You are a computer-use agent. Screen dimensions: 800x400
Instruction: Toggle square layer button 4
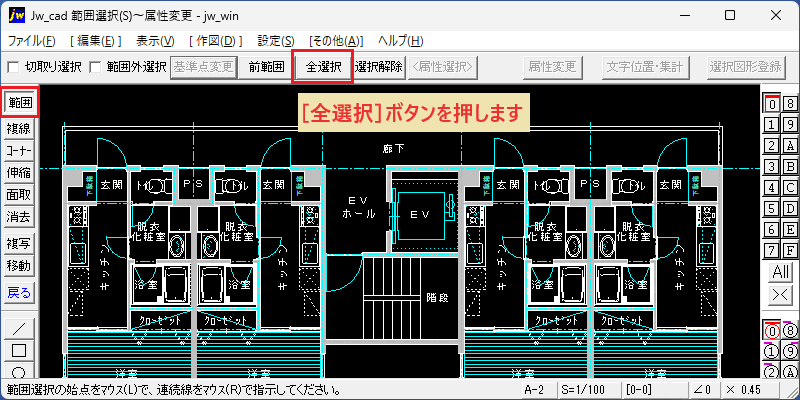pos(772,188)
